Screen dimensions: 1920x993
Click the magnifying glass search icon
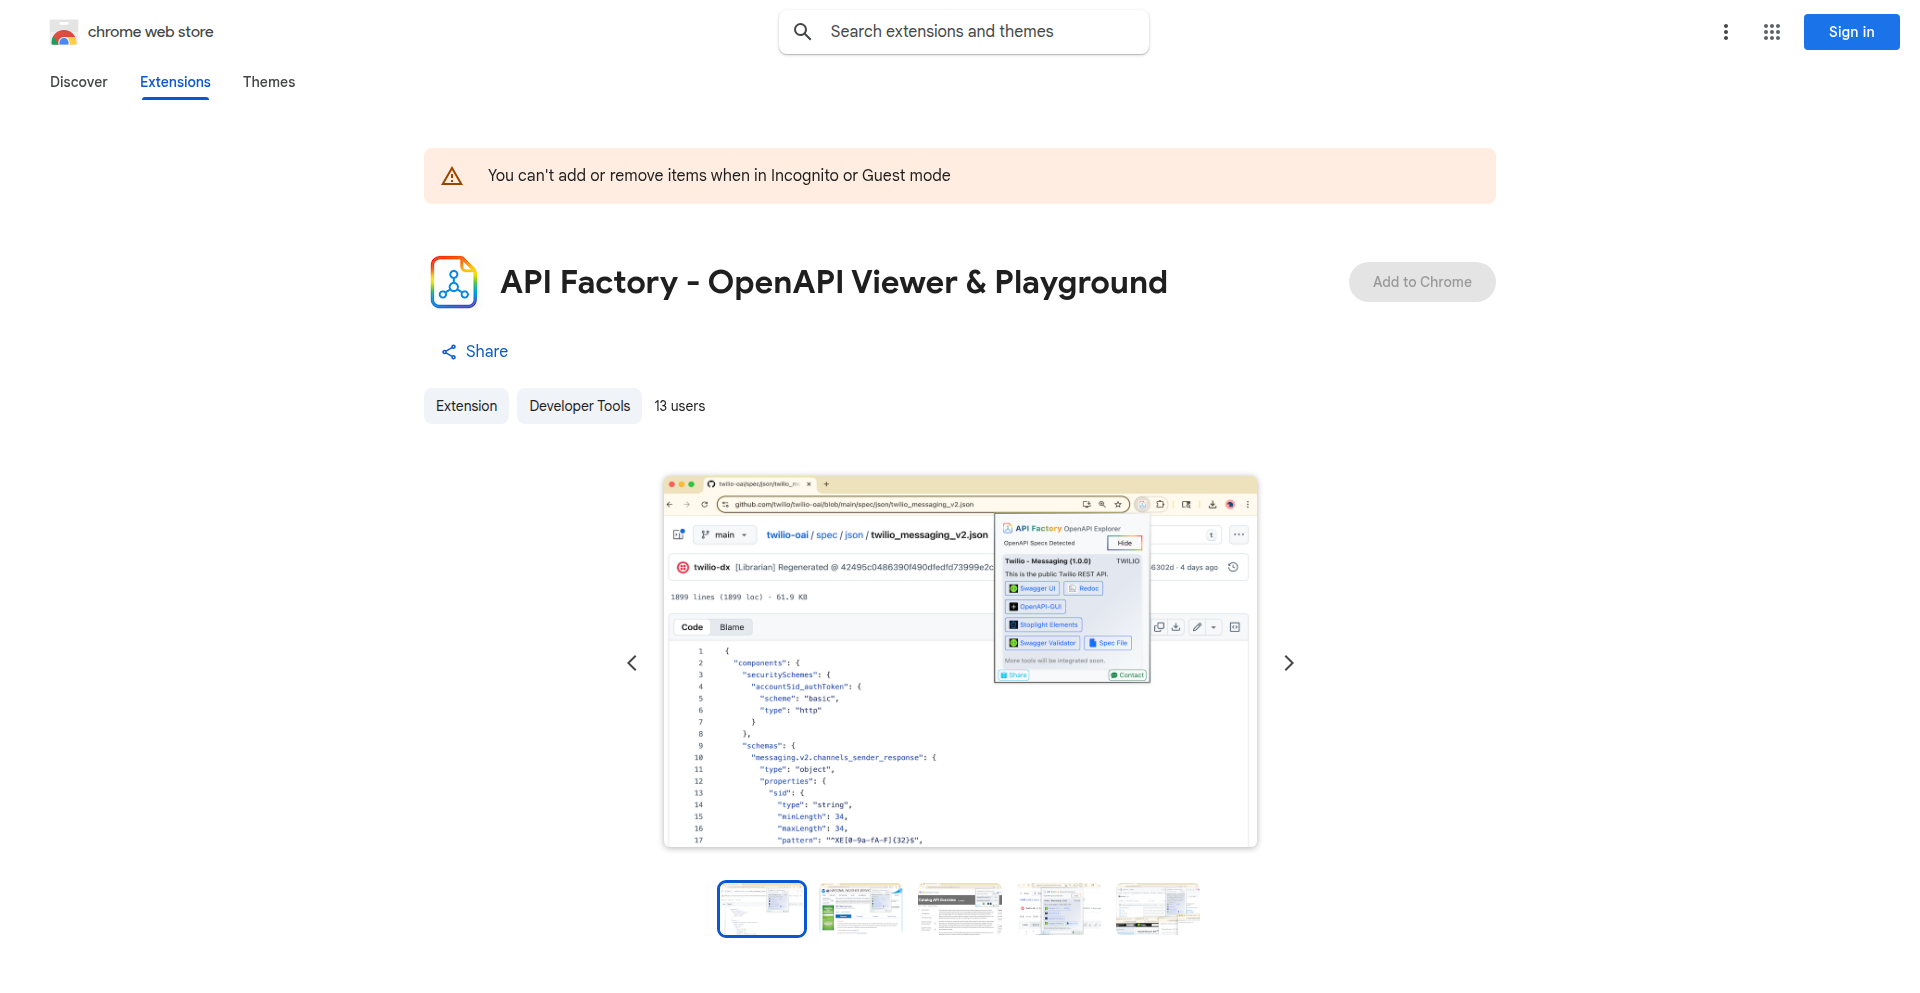coord(802,32)
